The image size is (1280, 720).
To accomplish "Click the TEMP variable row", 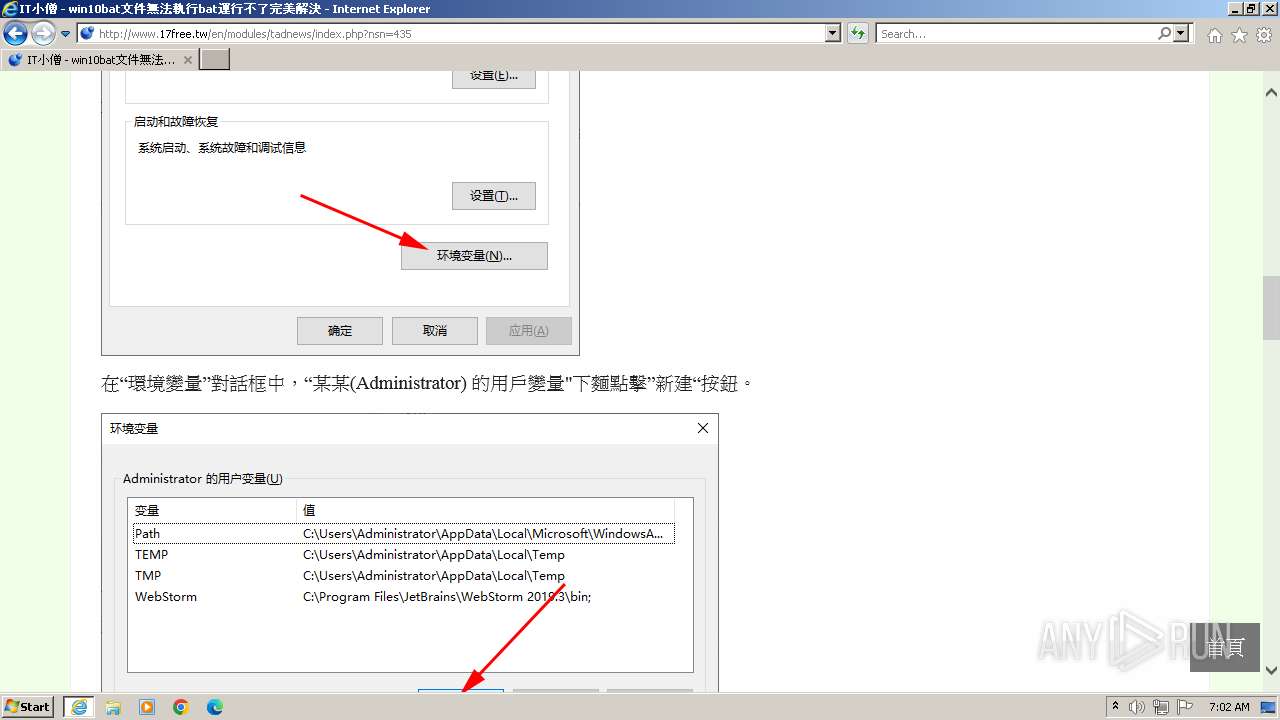I will coord(404,555).
